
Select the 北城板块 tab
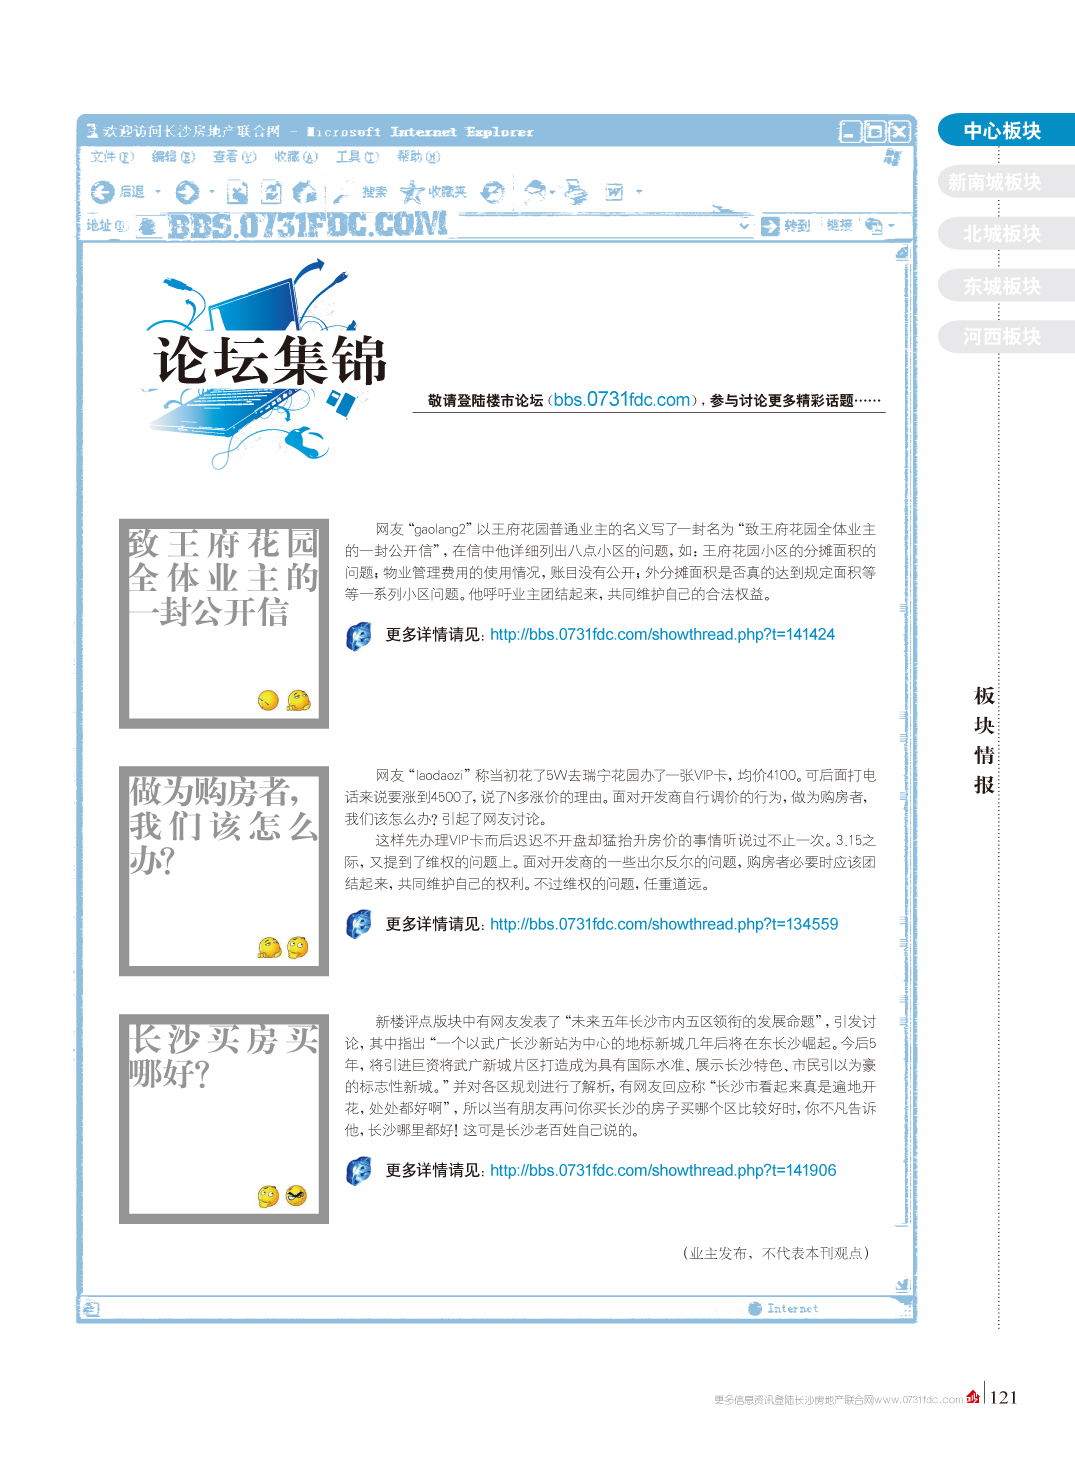pyautogui.click(x=1006, y=234)
